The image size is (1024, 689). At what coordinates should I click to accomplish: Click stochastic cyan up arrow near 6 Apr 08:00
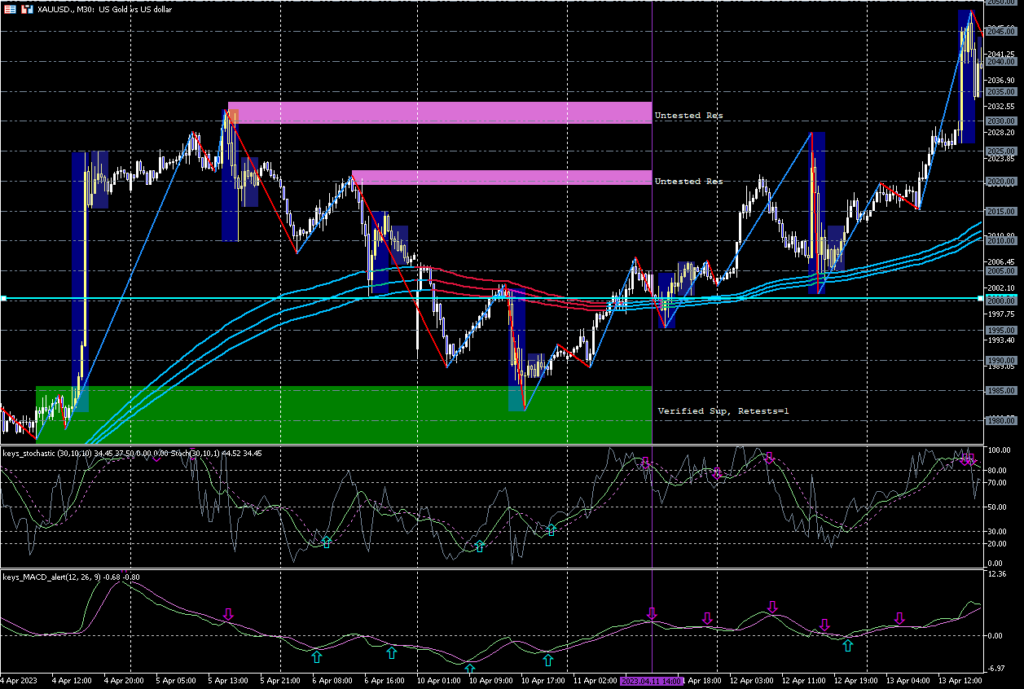[326, 541]
